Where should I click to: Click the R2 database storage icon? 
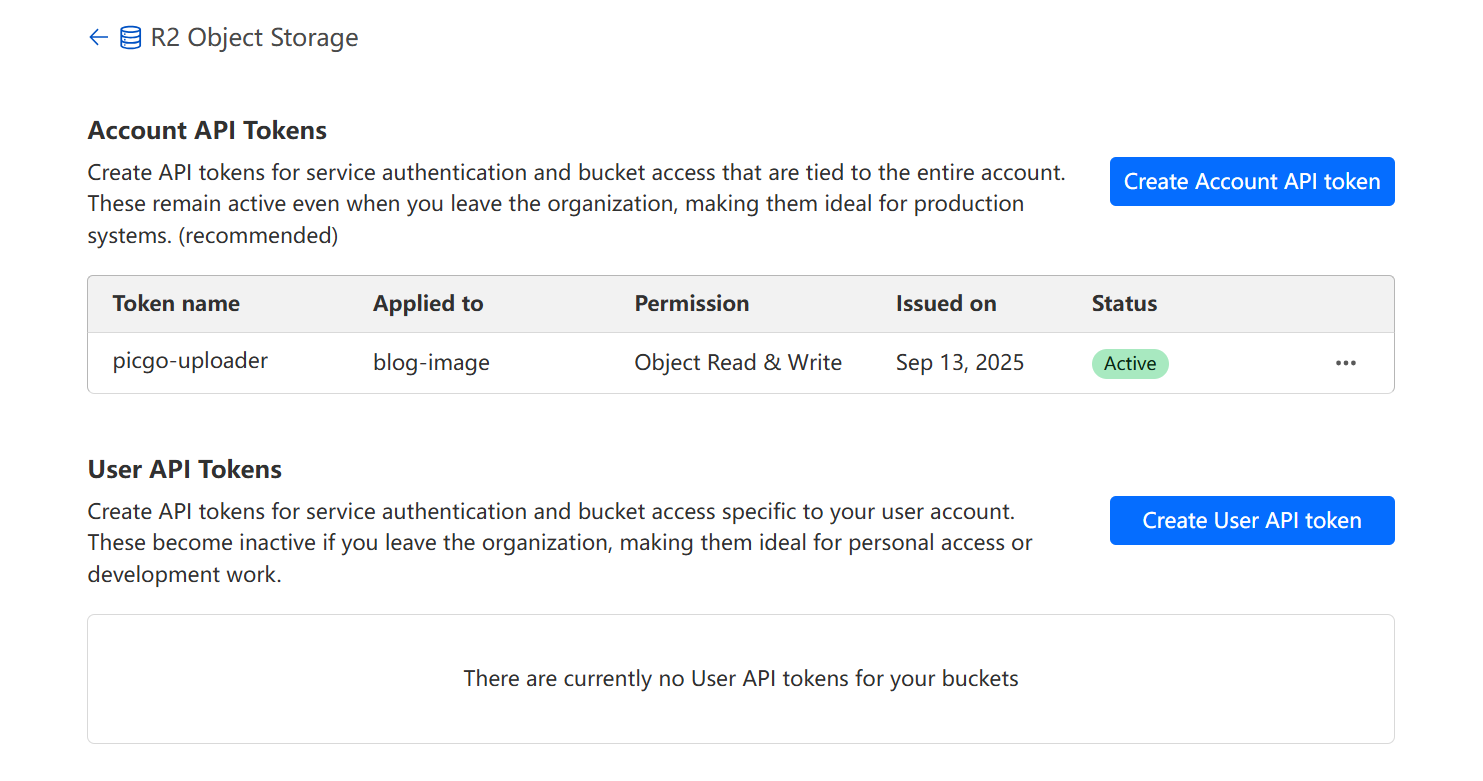(130, 38)
